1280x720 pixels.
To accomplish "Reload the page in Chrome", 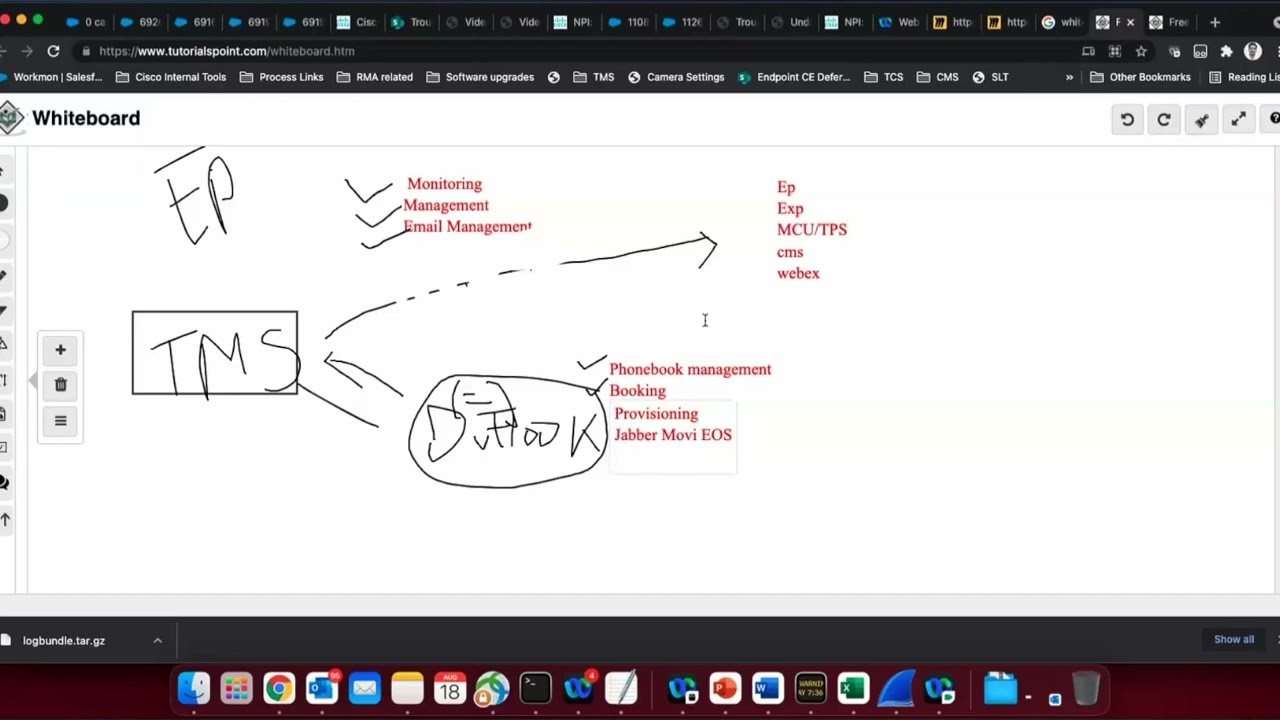I will point(53,51).
